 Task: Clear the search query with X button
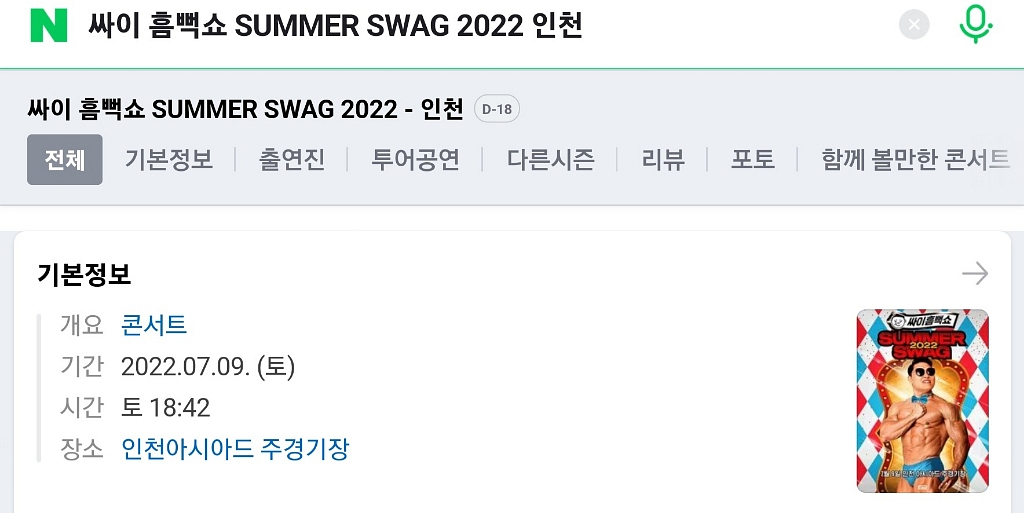914,25
